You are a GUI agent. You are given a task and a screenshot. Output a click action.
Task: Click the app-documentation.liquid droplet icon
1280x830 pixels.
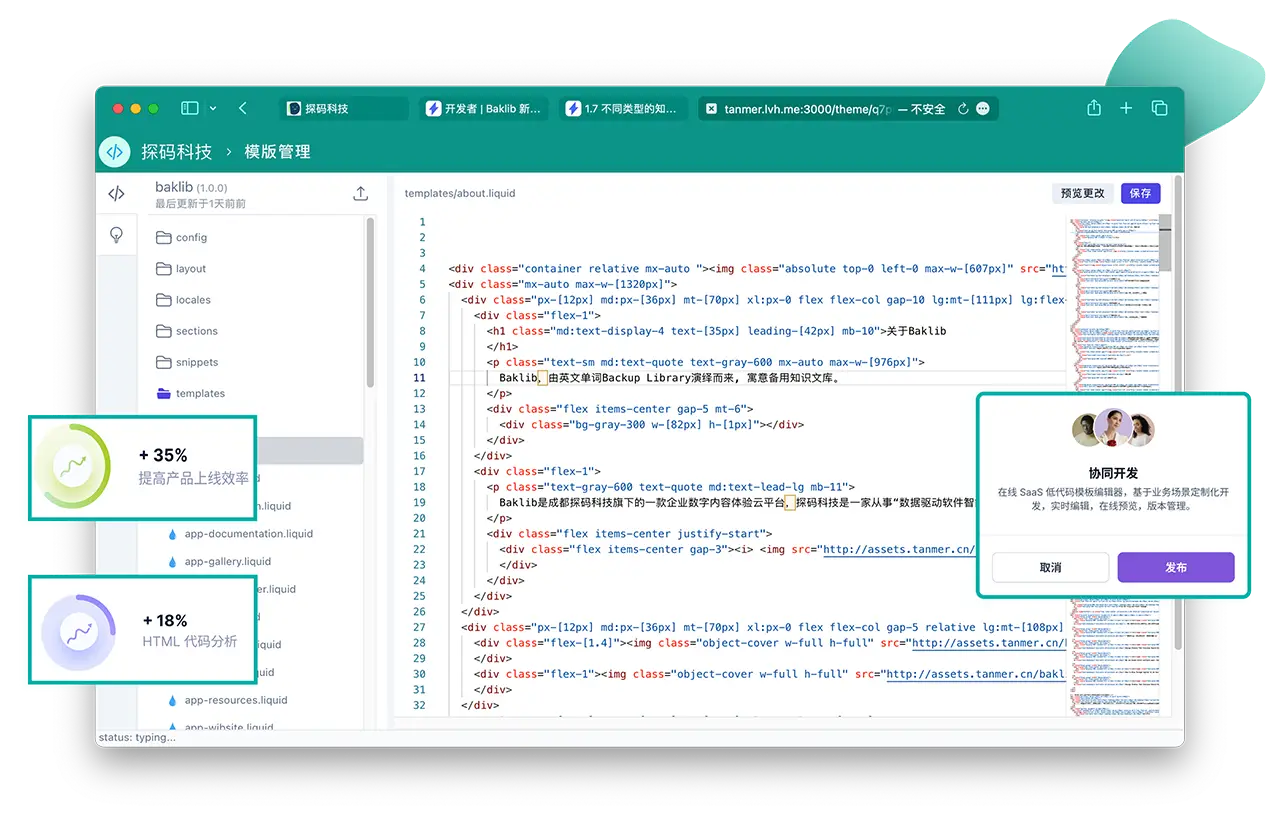pos(172,534)
